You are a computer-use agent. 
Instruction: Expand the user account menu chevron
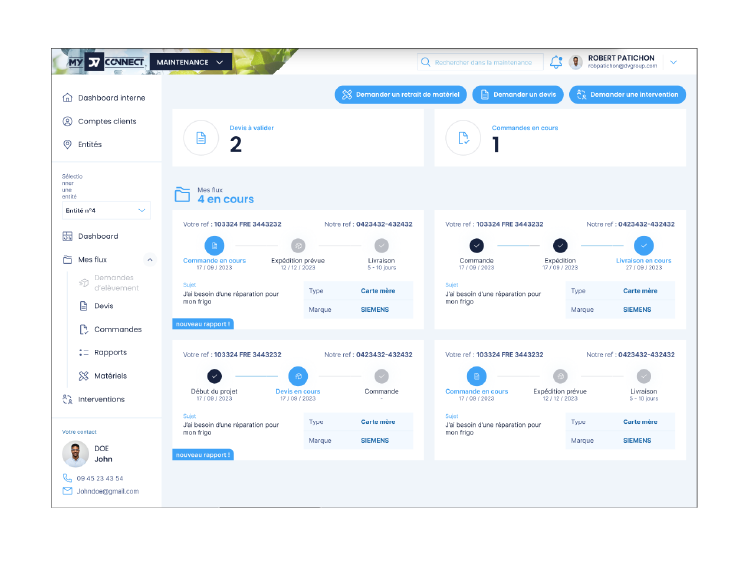tap(673, 62)
